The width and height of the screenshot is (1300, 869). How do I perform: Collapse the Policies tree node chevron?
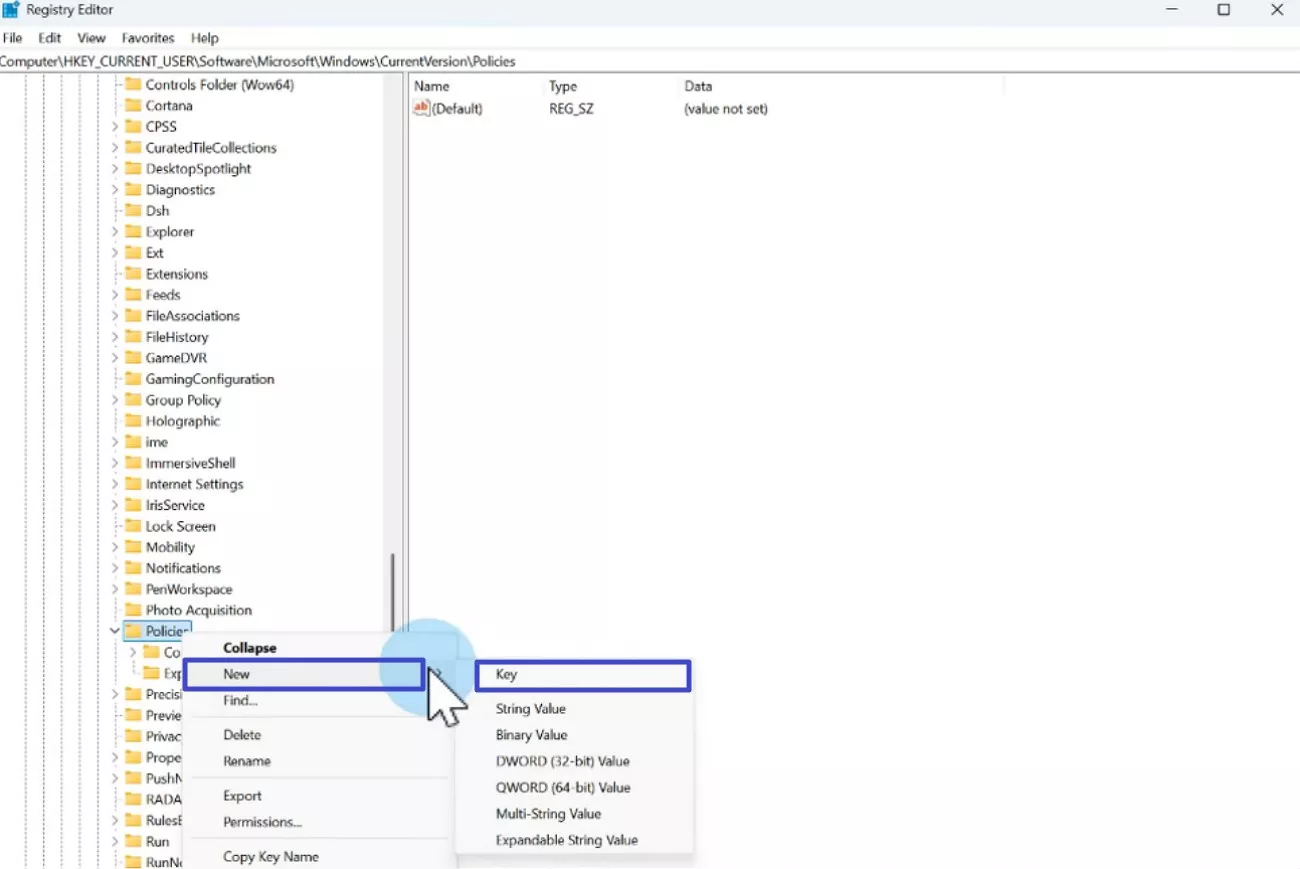point(115,632)
